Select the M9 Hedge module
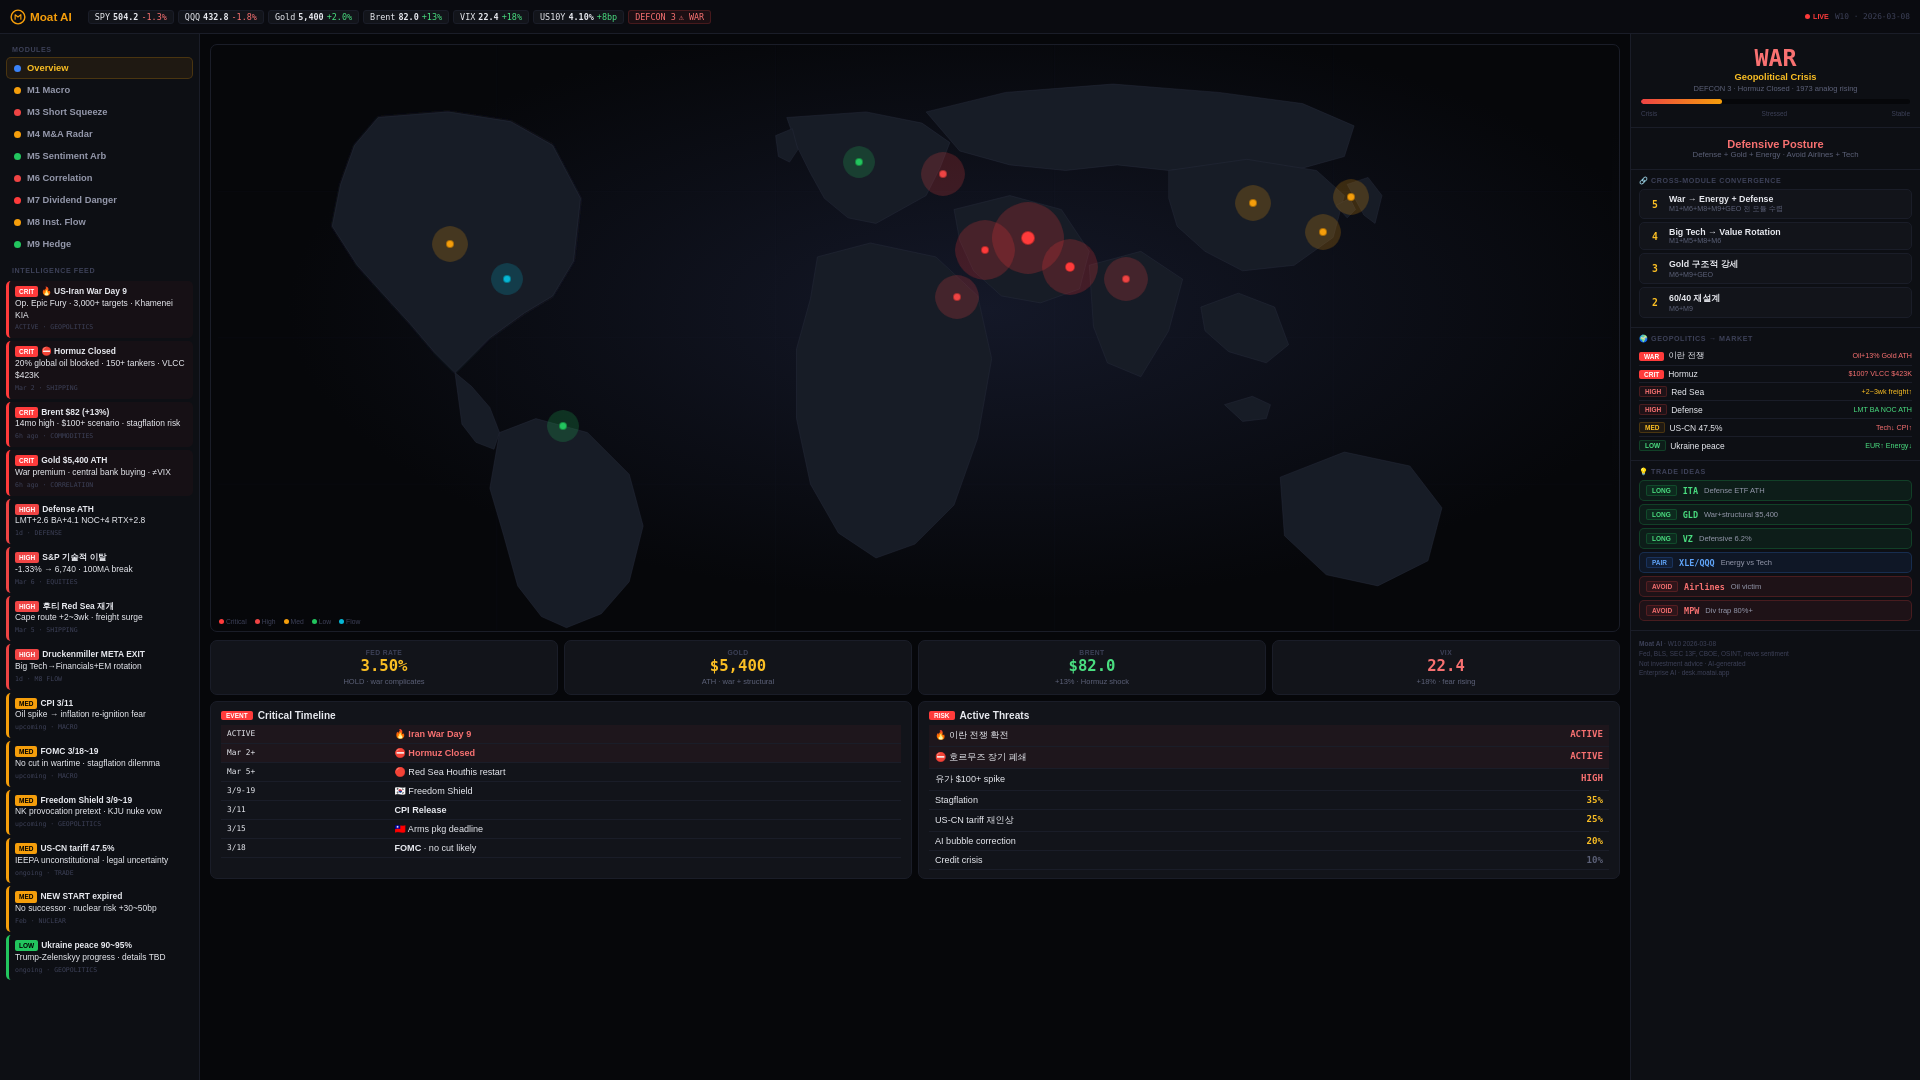 point(99,244)
